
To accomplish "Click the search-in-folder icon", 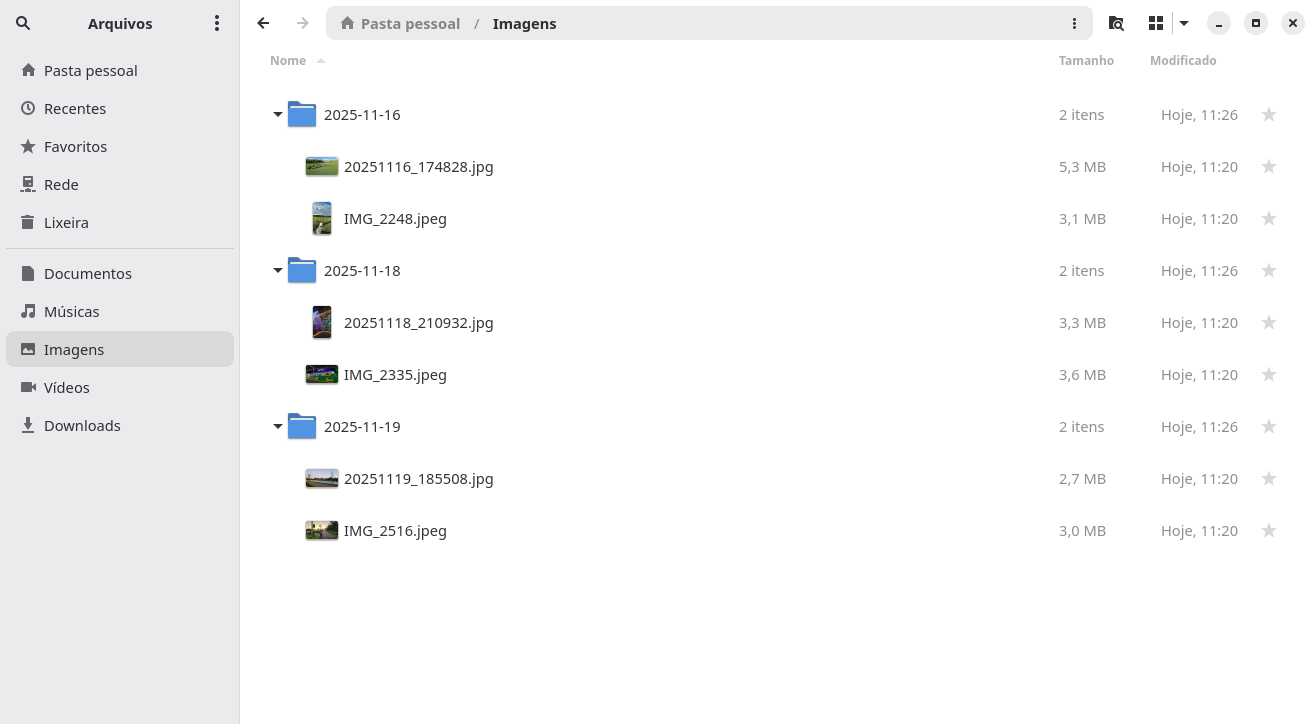I will (x=1116, y=23).
